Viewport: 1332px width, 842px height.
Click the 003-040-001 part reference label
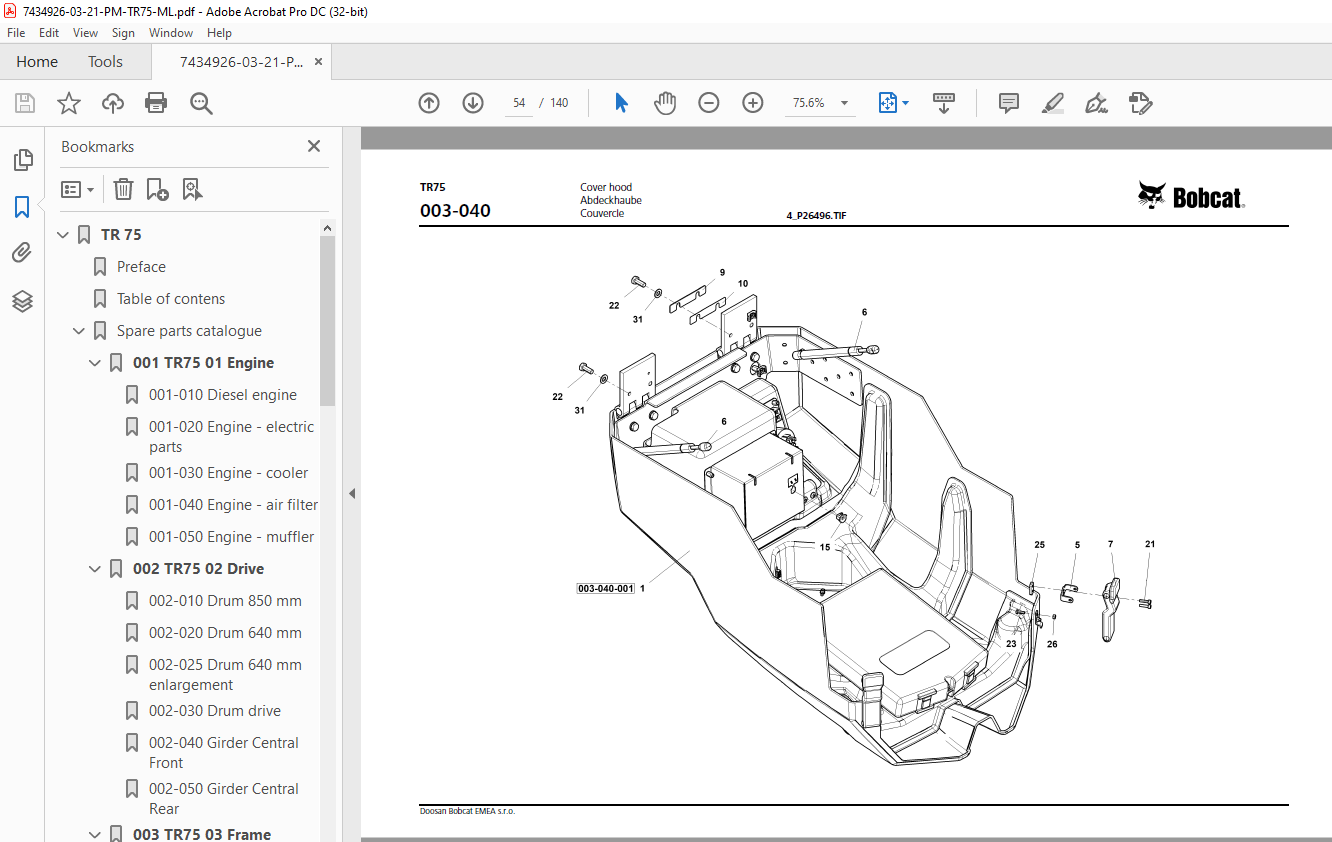pos(605,589)
